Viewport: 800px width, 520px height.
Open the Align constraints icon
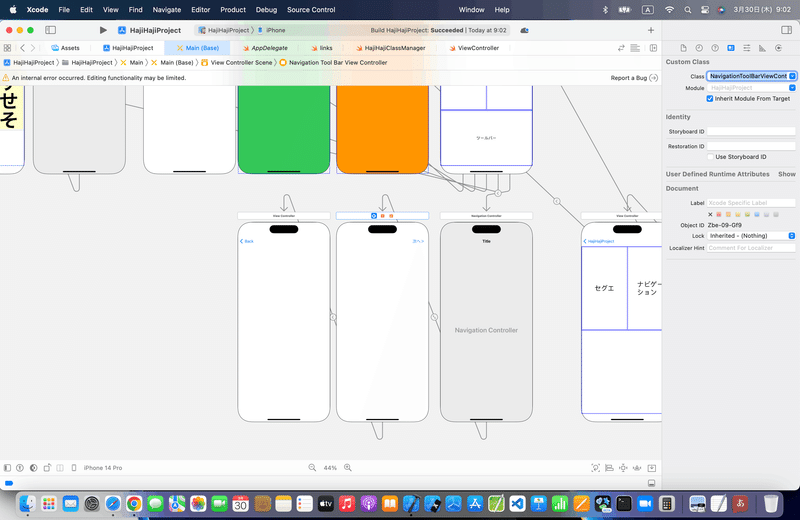[x=609, y=468]
